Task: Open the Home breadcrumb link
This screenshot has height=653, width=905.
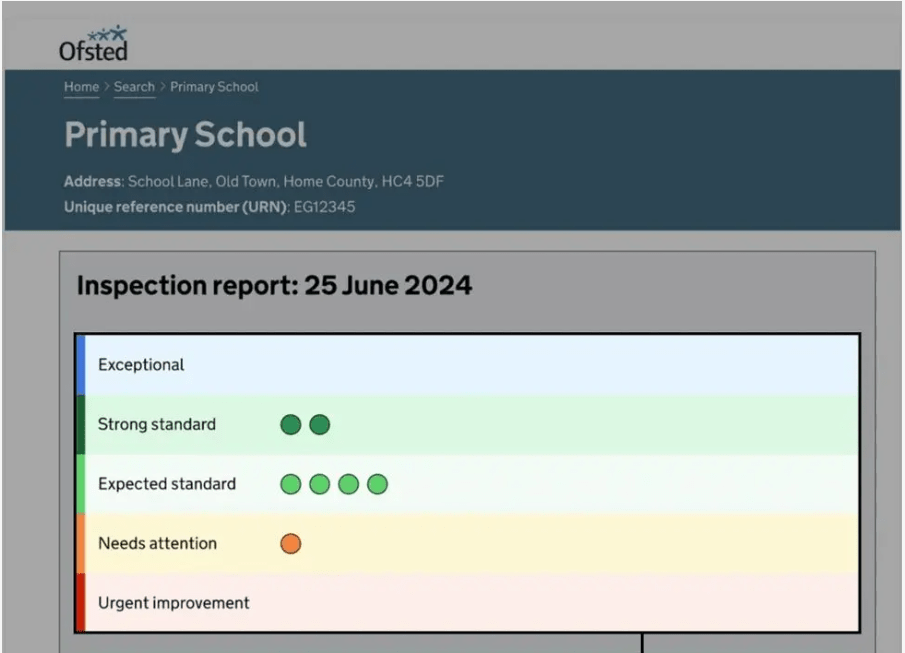Action: tap(81, 87)
